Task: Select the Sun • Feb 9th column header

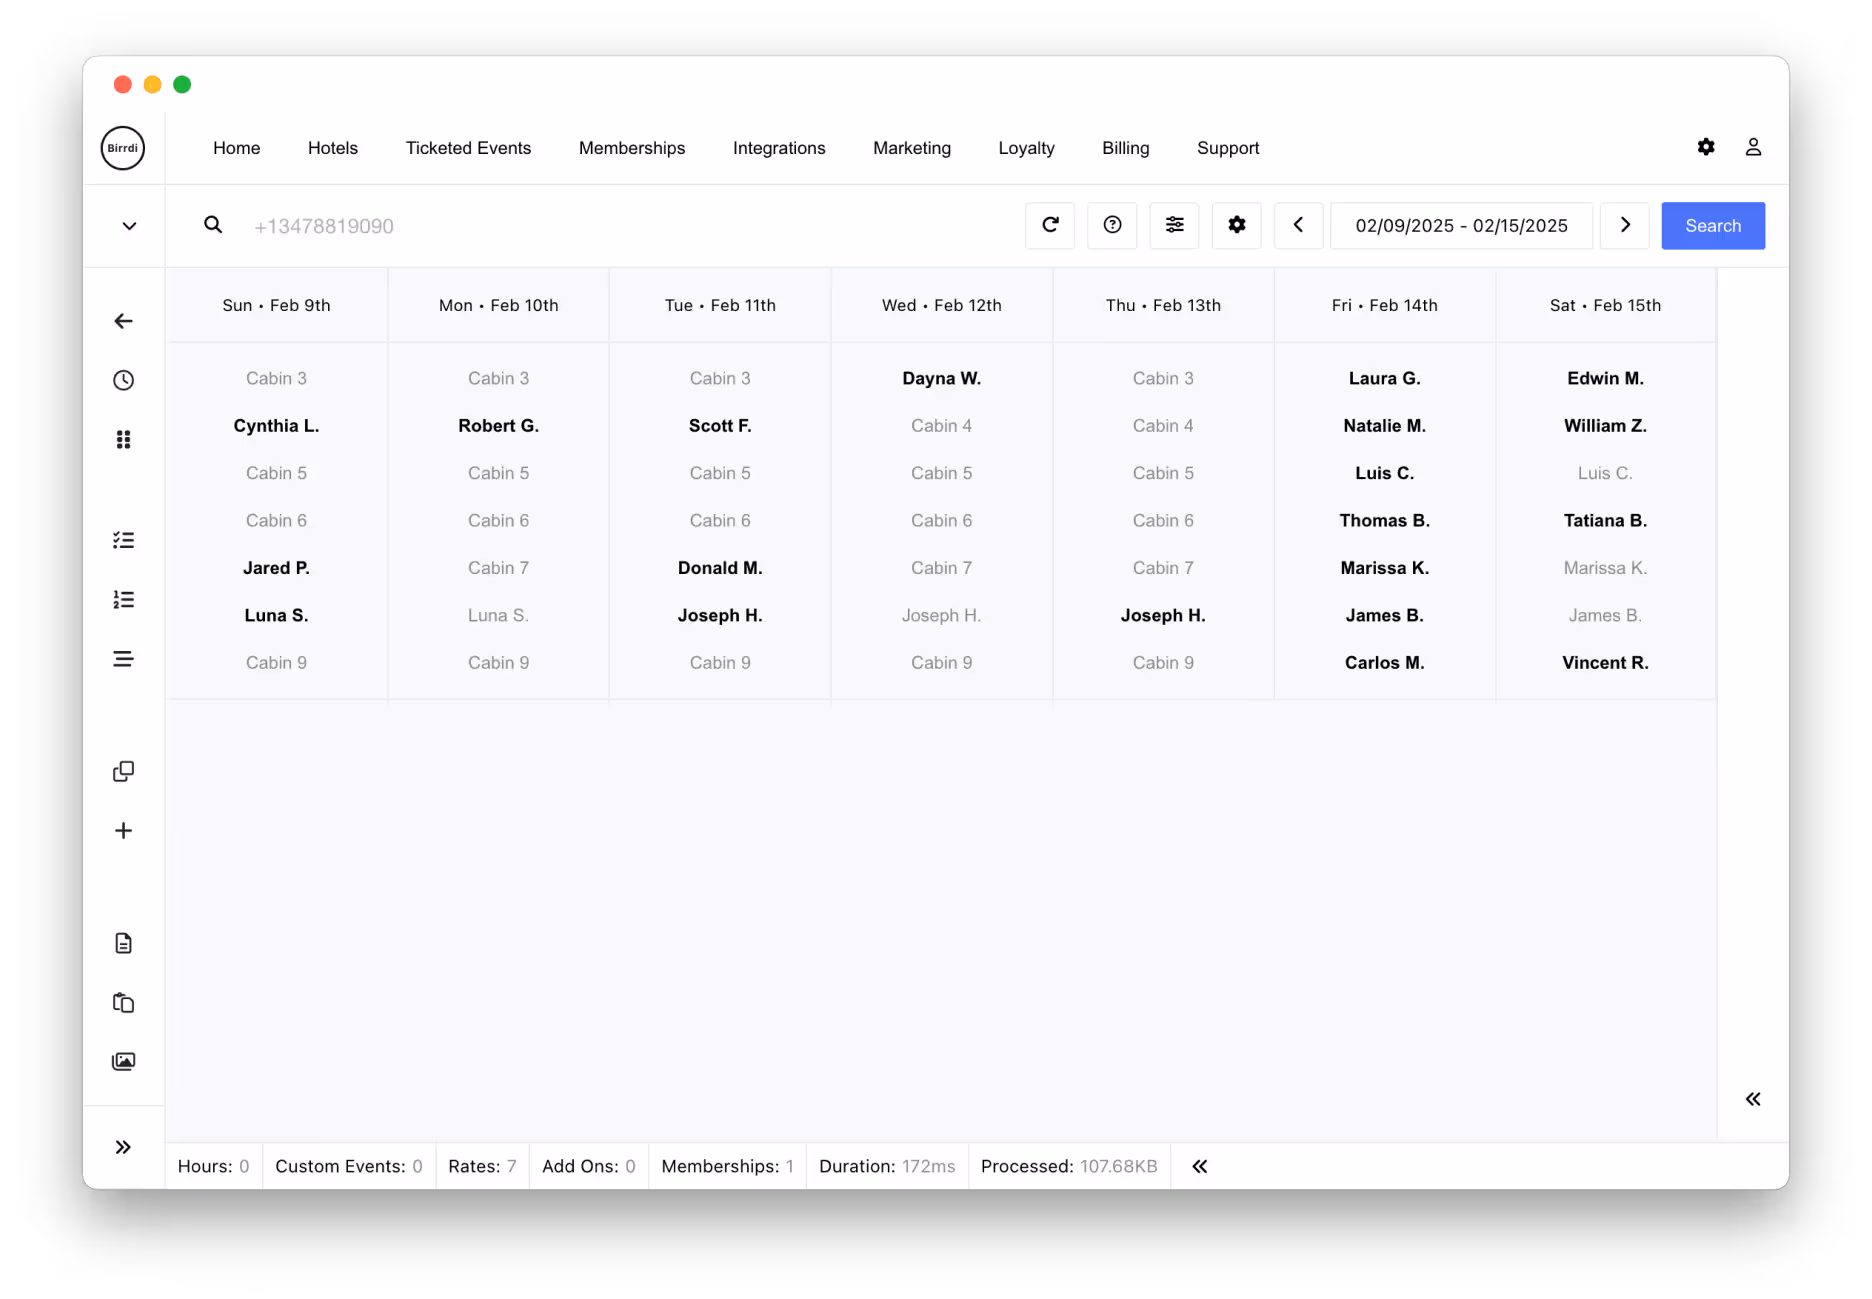Action: point(276,305)
